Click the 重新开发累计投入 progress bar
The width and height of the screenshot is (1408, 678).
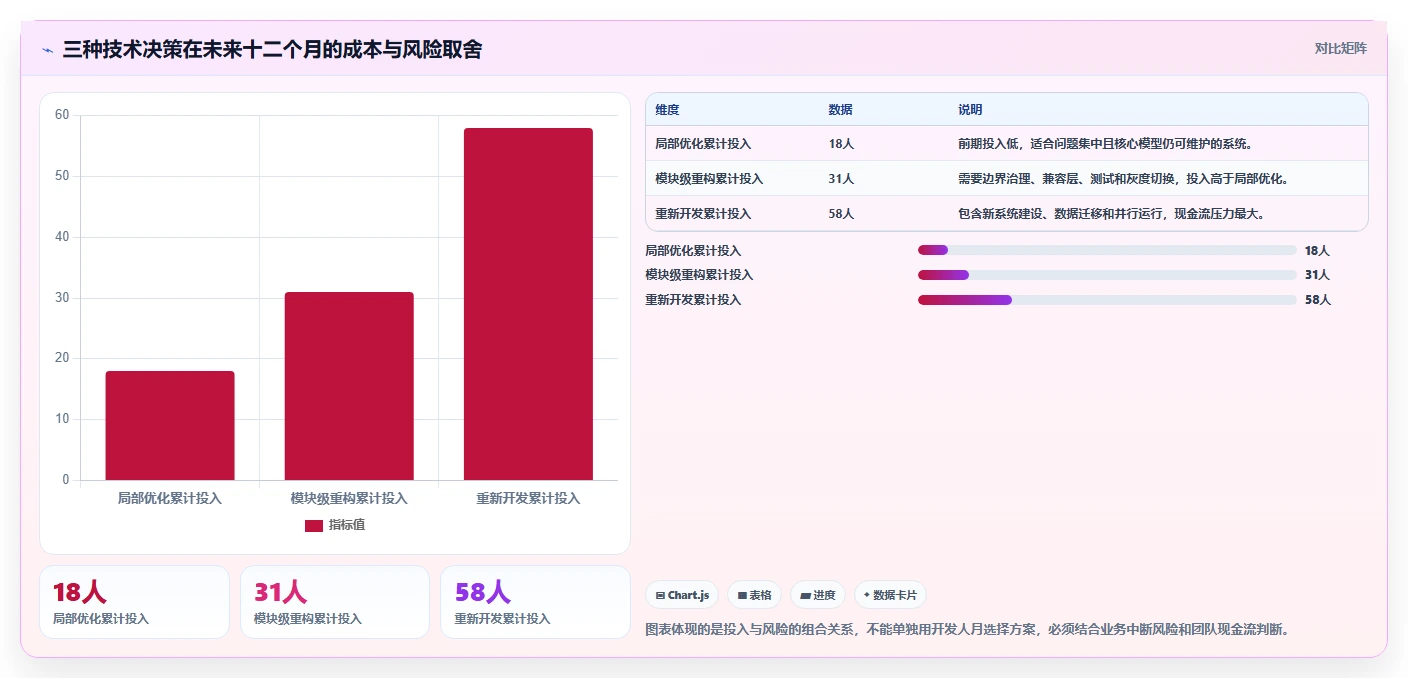(x=1107, y=299)
